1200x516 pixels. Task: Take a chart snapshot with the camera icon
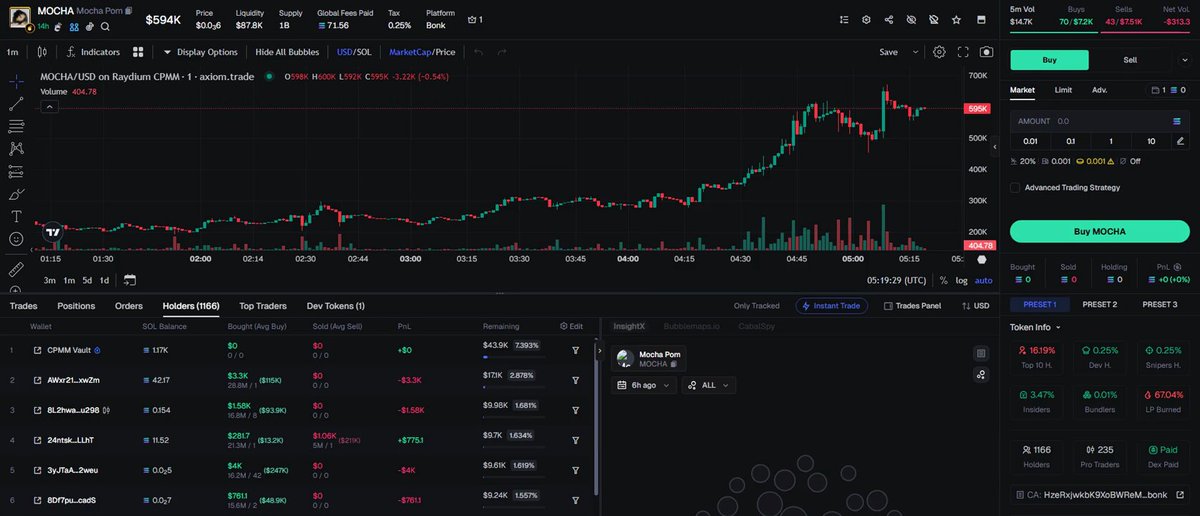pyautogui.click(x=987, y=52)
